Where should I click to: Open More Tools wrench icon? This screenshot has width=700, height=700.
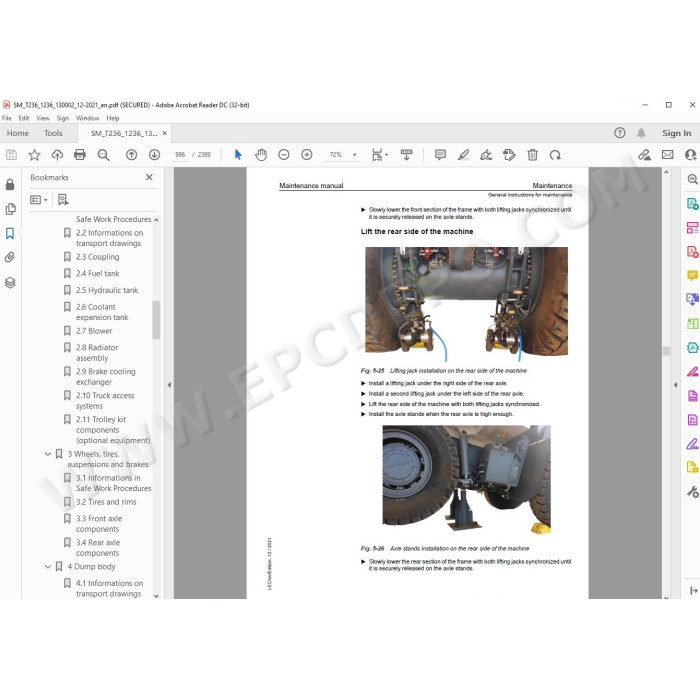pos(692,492)
